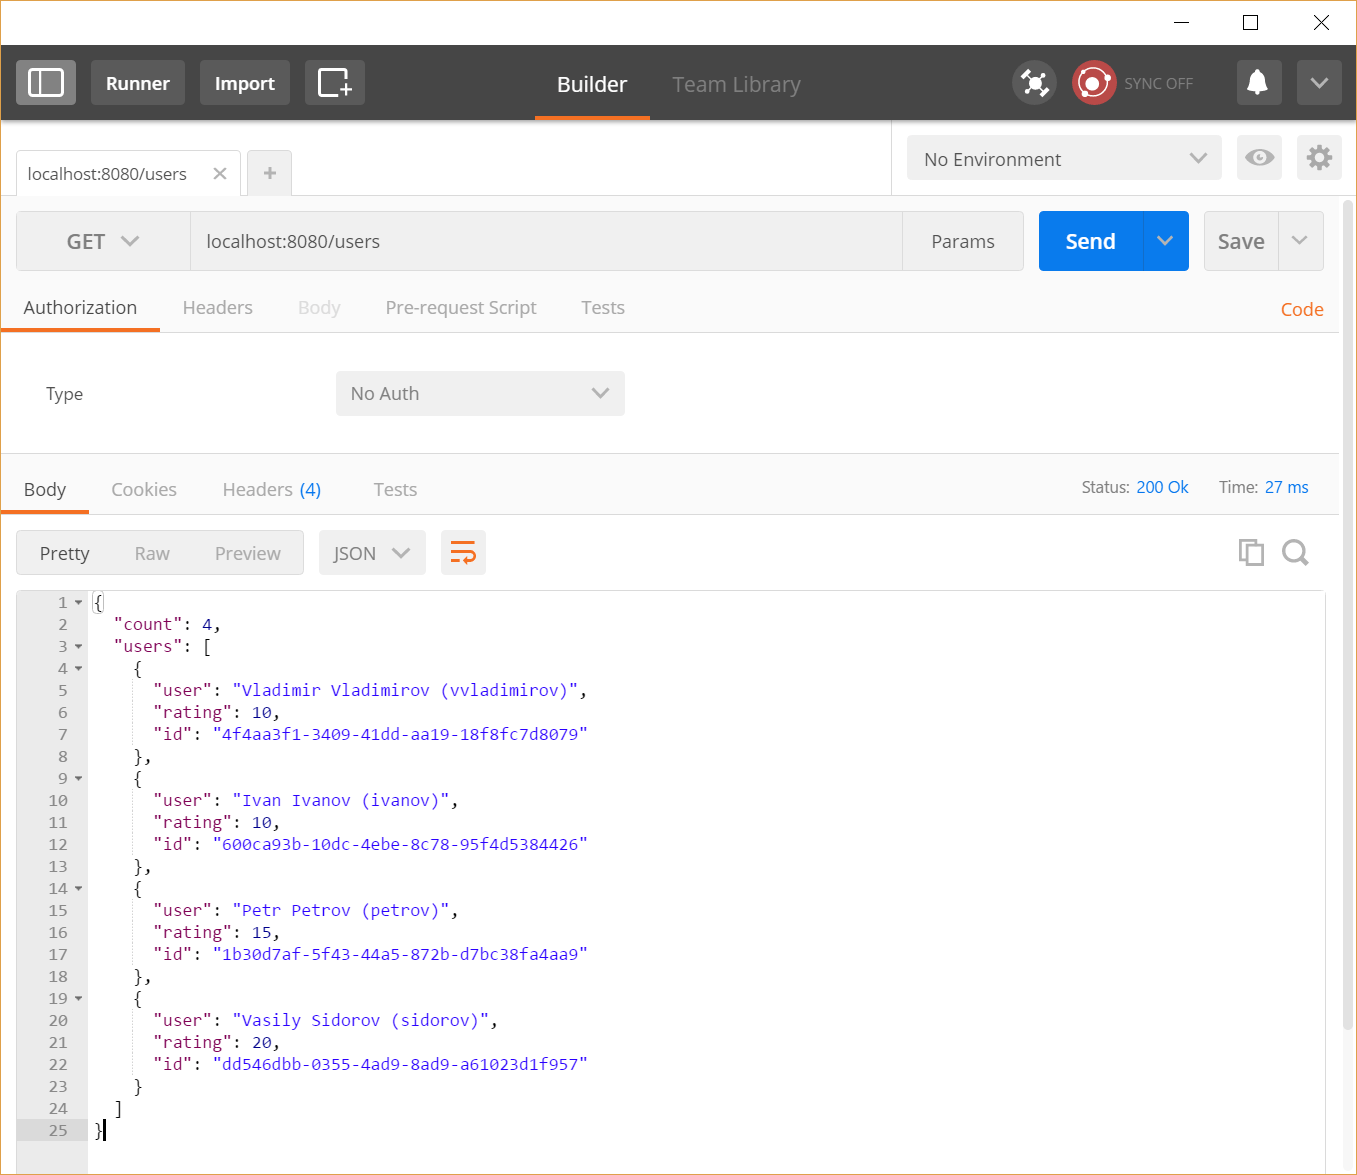Click the 200 Ok status text
This screenshot has width=1357, height=1175.
pyautogui.click(x=1162, y=487)
